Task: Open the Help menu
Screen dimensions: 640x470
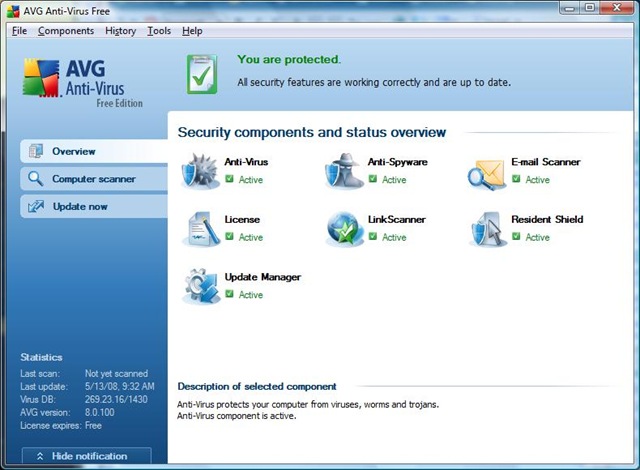Action: click(192, 31)
